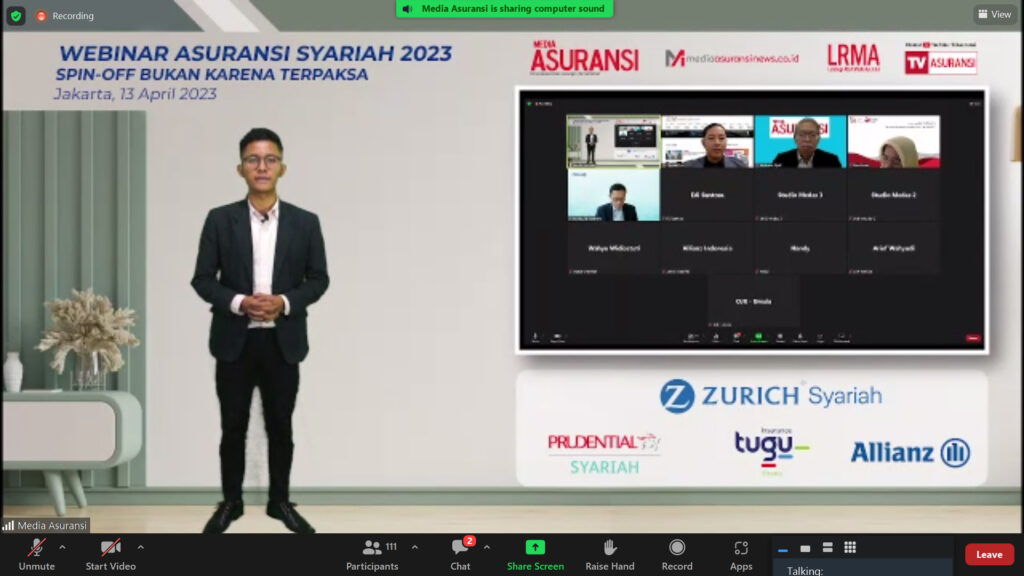This screenshot has height=576, width=1024.
Task: Open the View layout menu
Action: pos(995,14)
